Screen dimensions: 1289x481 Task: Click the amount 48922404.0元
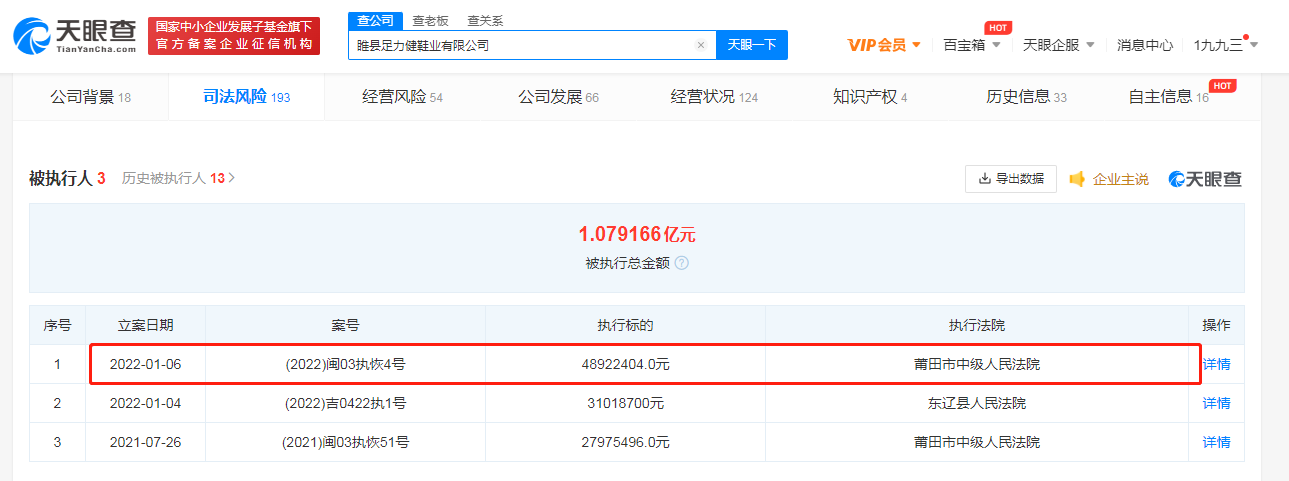625,365
